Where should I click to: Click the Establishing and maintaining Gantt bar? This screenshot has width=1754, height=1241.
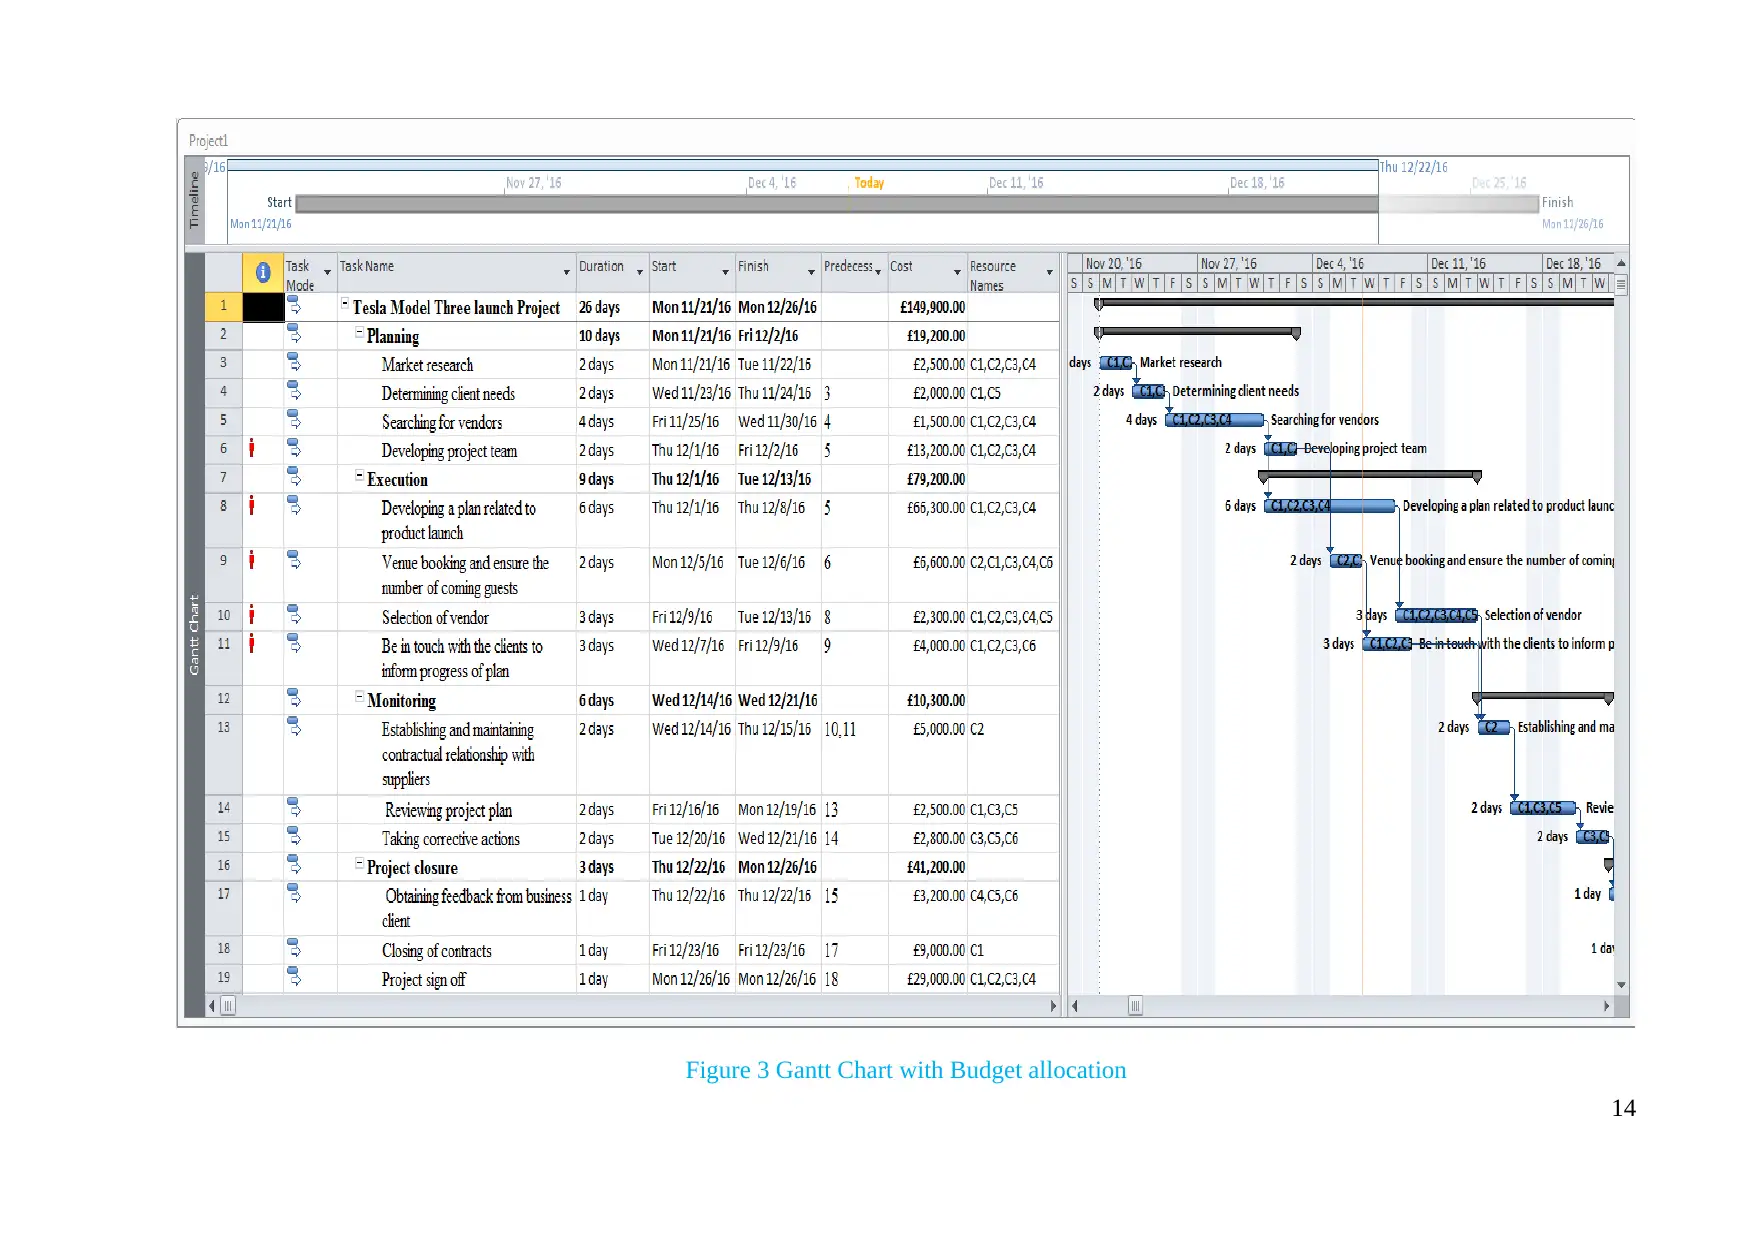pos(1495,727)
